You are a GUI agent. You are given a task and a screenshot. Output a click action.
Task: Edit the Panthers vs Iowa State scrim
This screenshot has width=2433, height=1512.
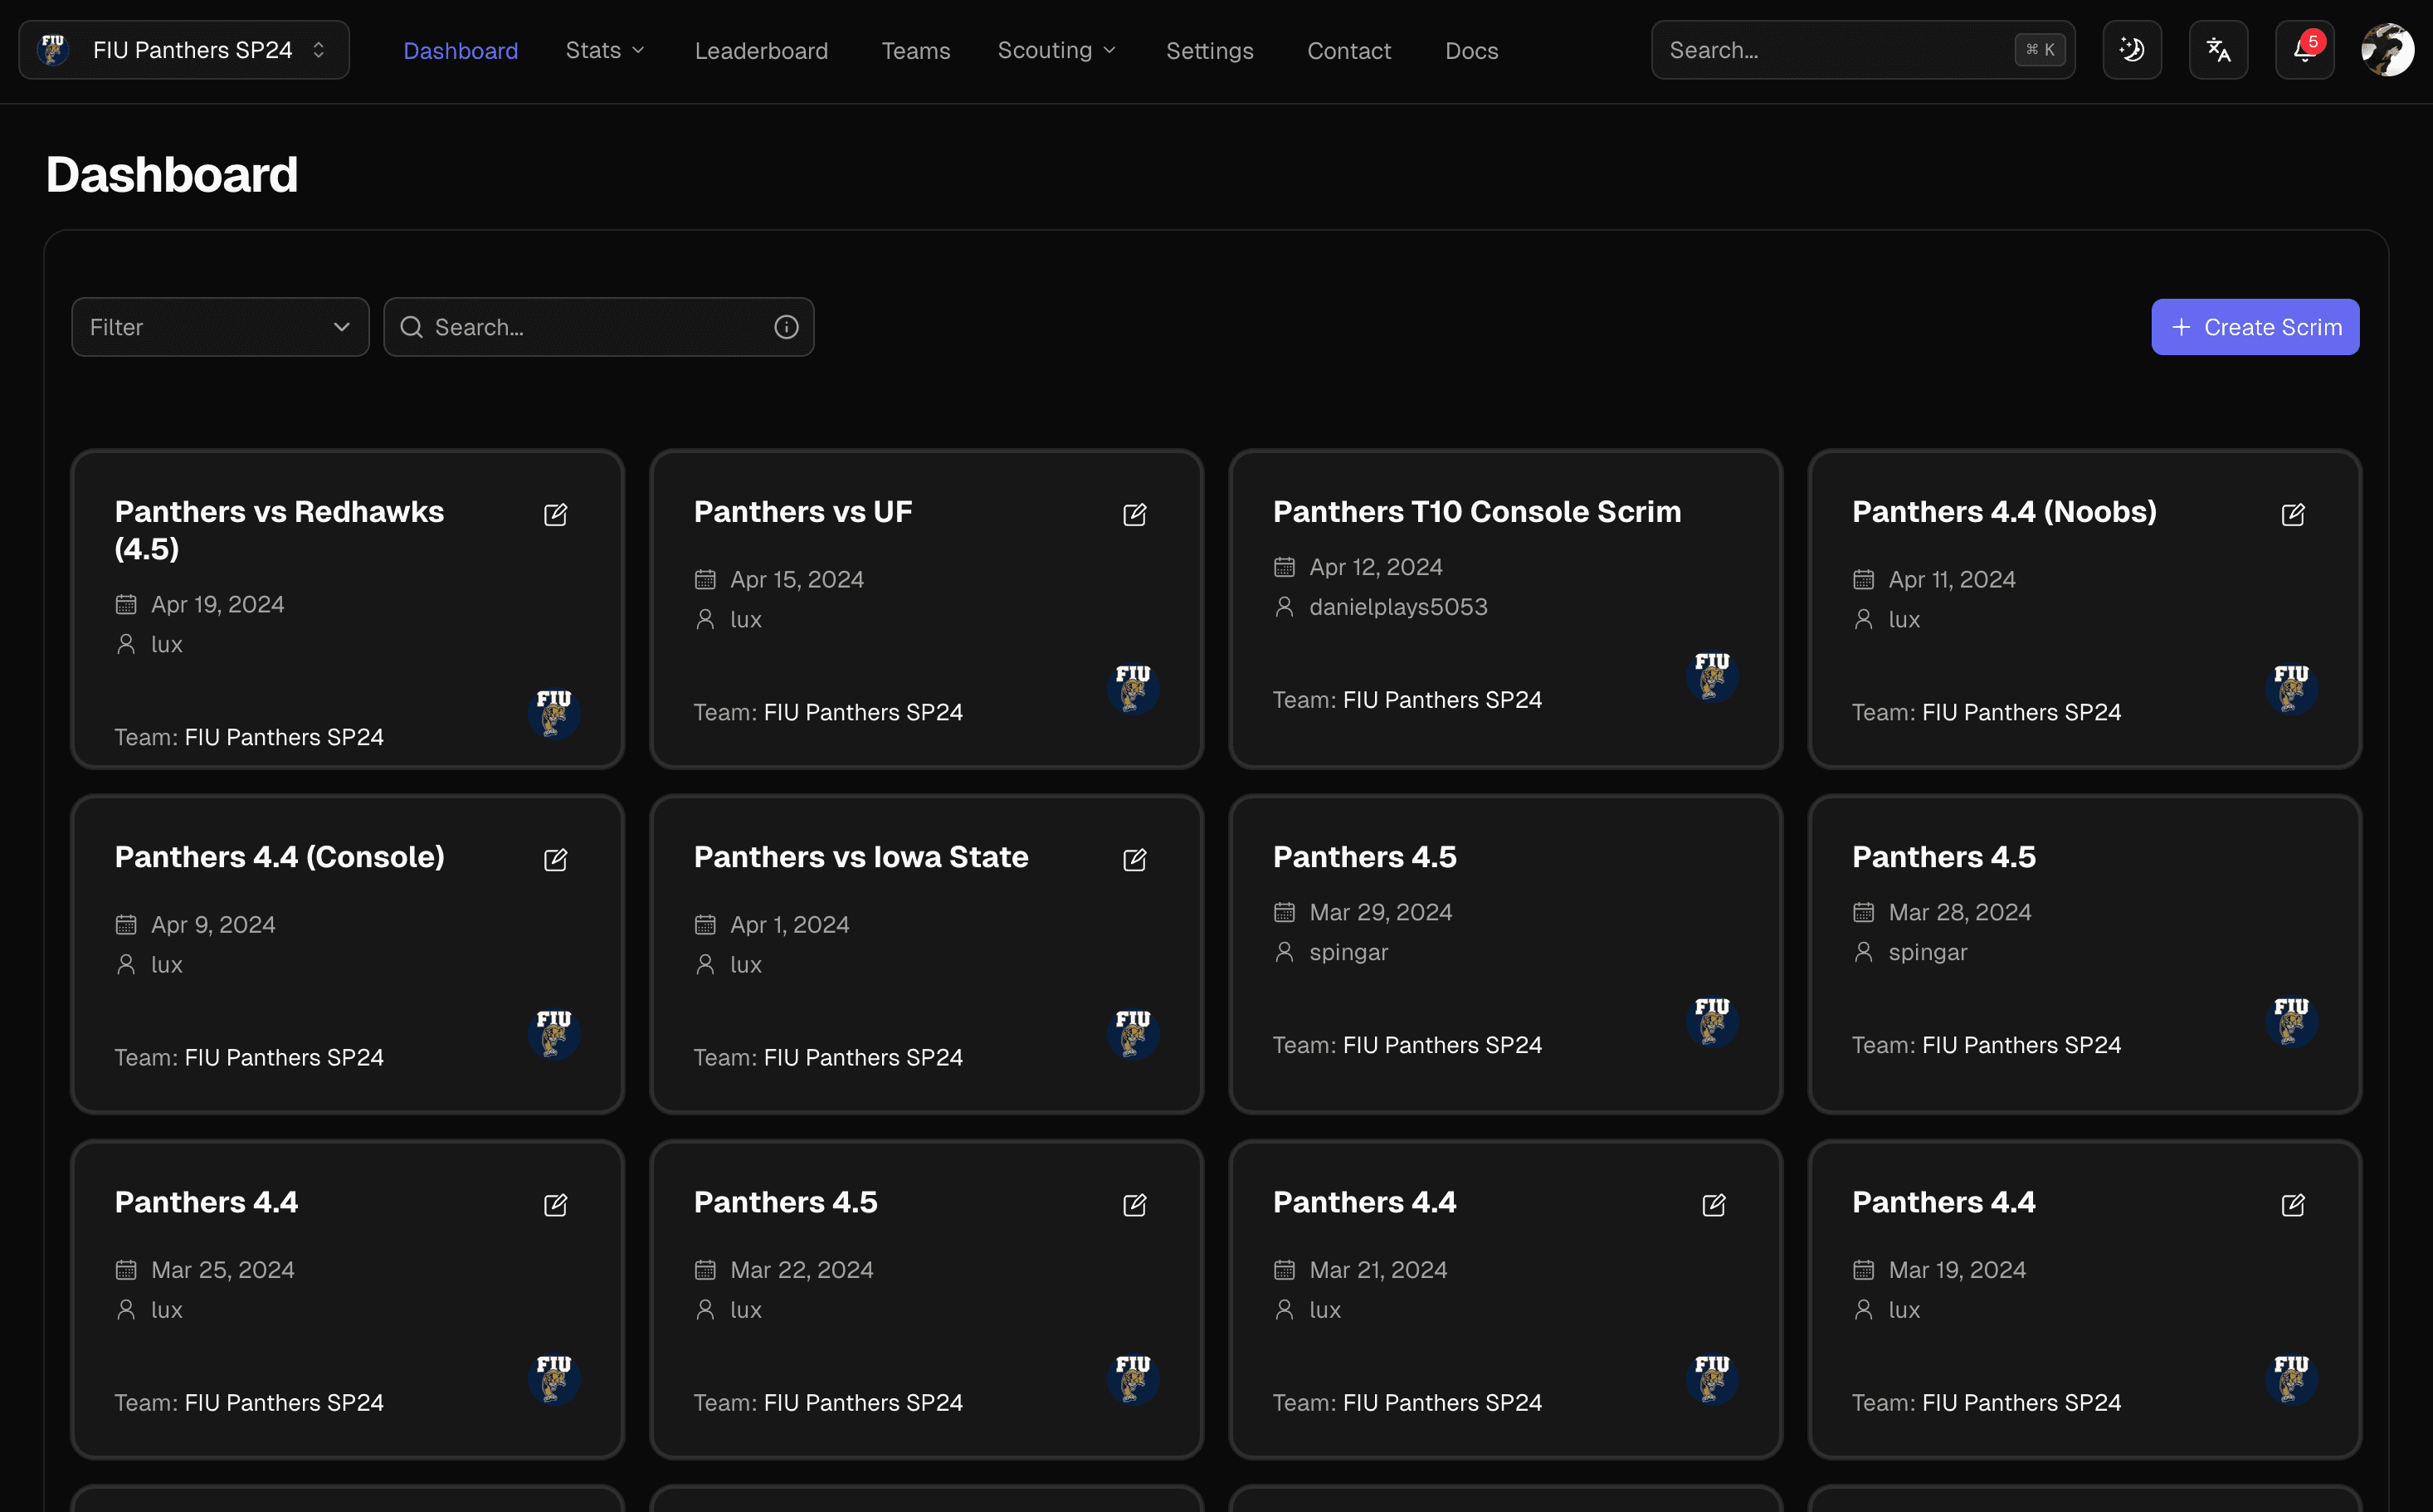pos(1135,859)
